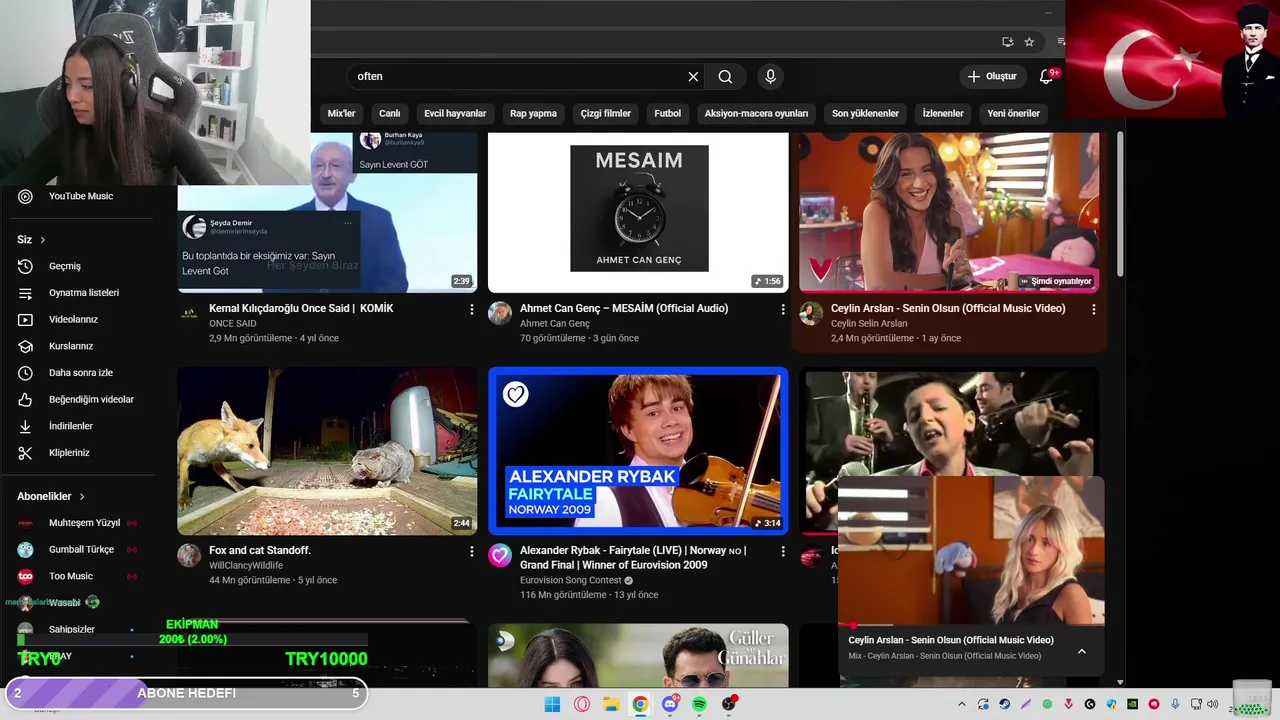This screenshot has height=720, width=1280.
Task: Open ONCE SAID channel avatar
Action: 189,313
